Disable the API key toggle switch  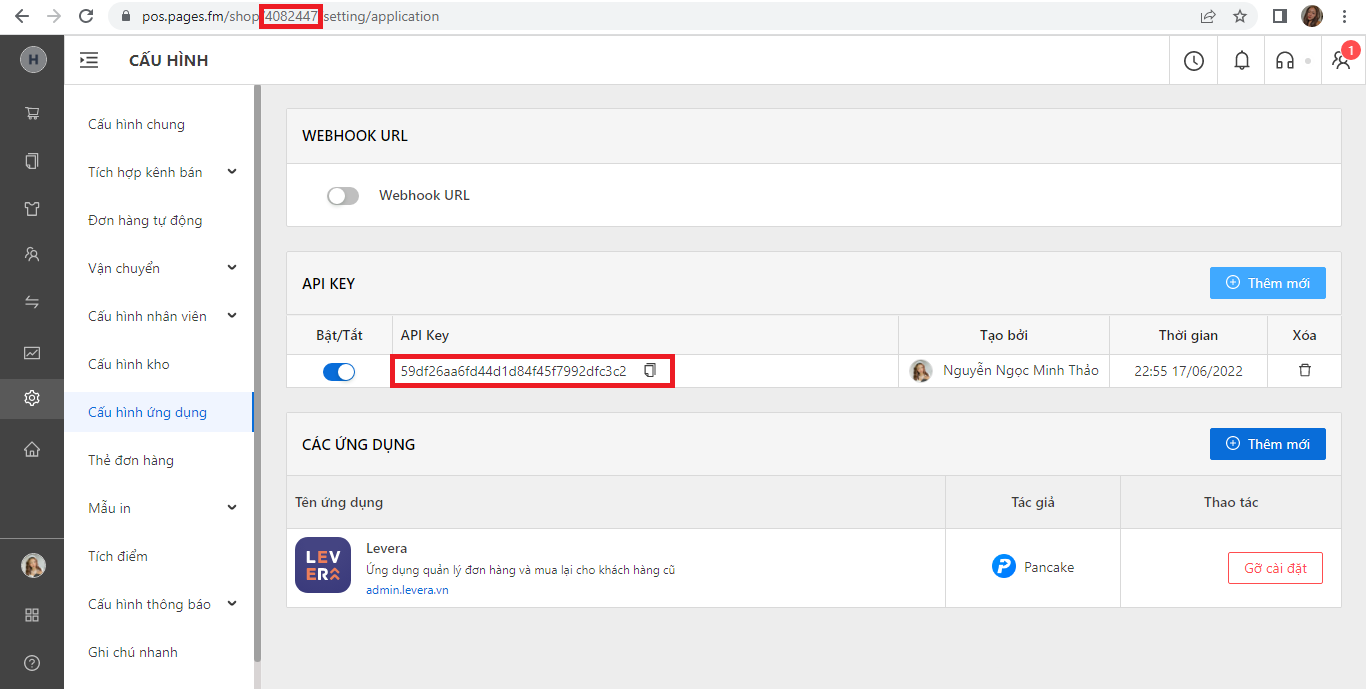[x=339, y=372]
